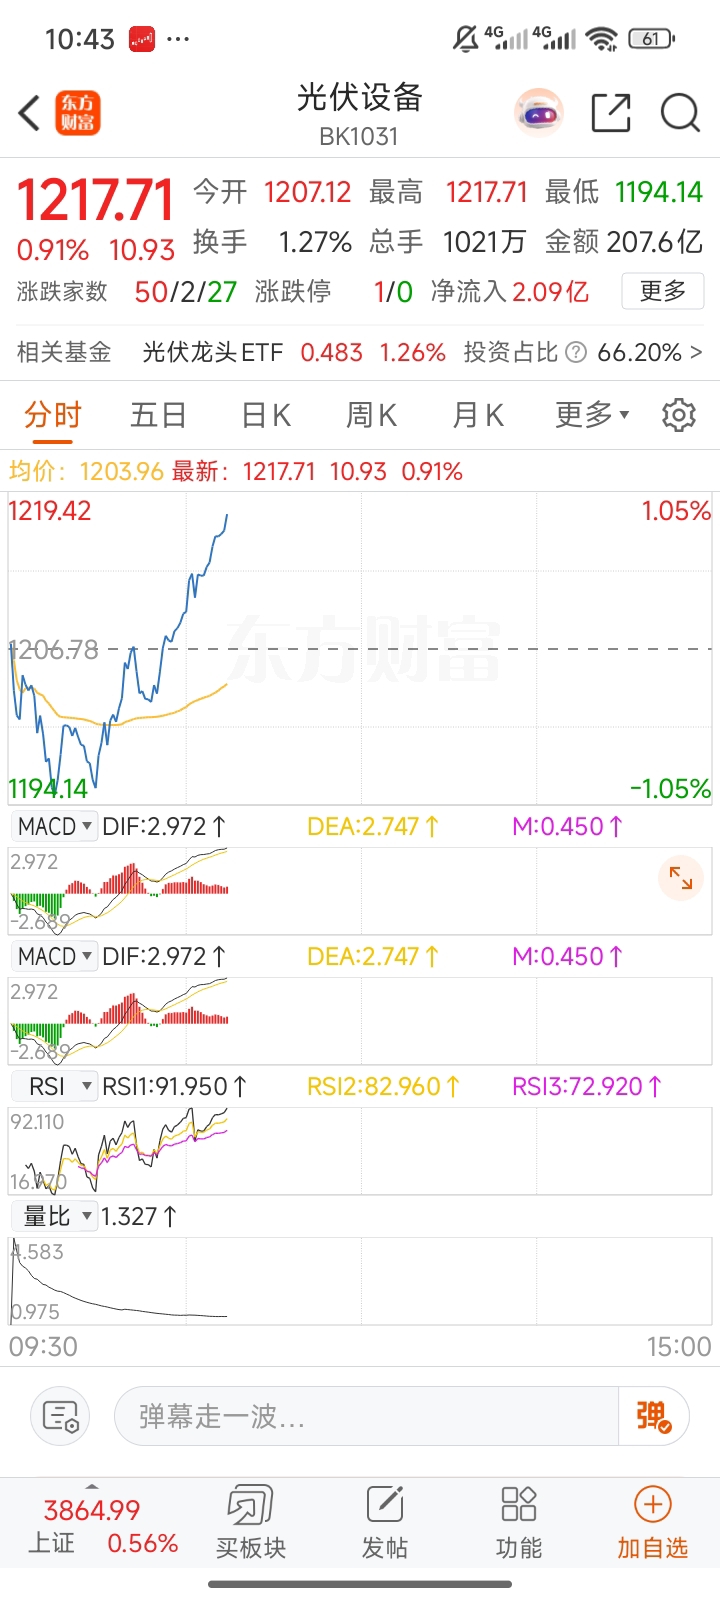Open the 更多 chart period dropdown

(593, 414)
